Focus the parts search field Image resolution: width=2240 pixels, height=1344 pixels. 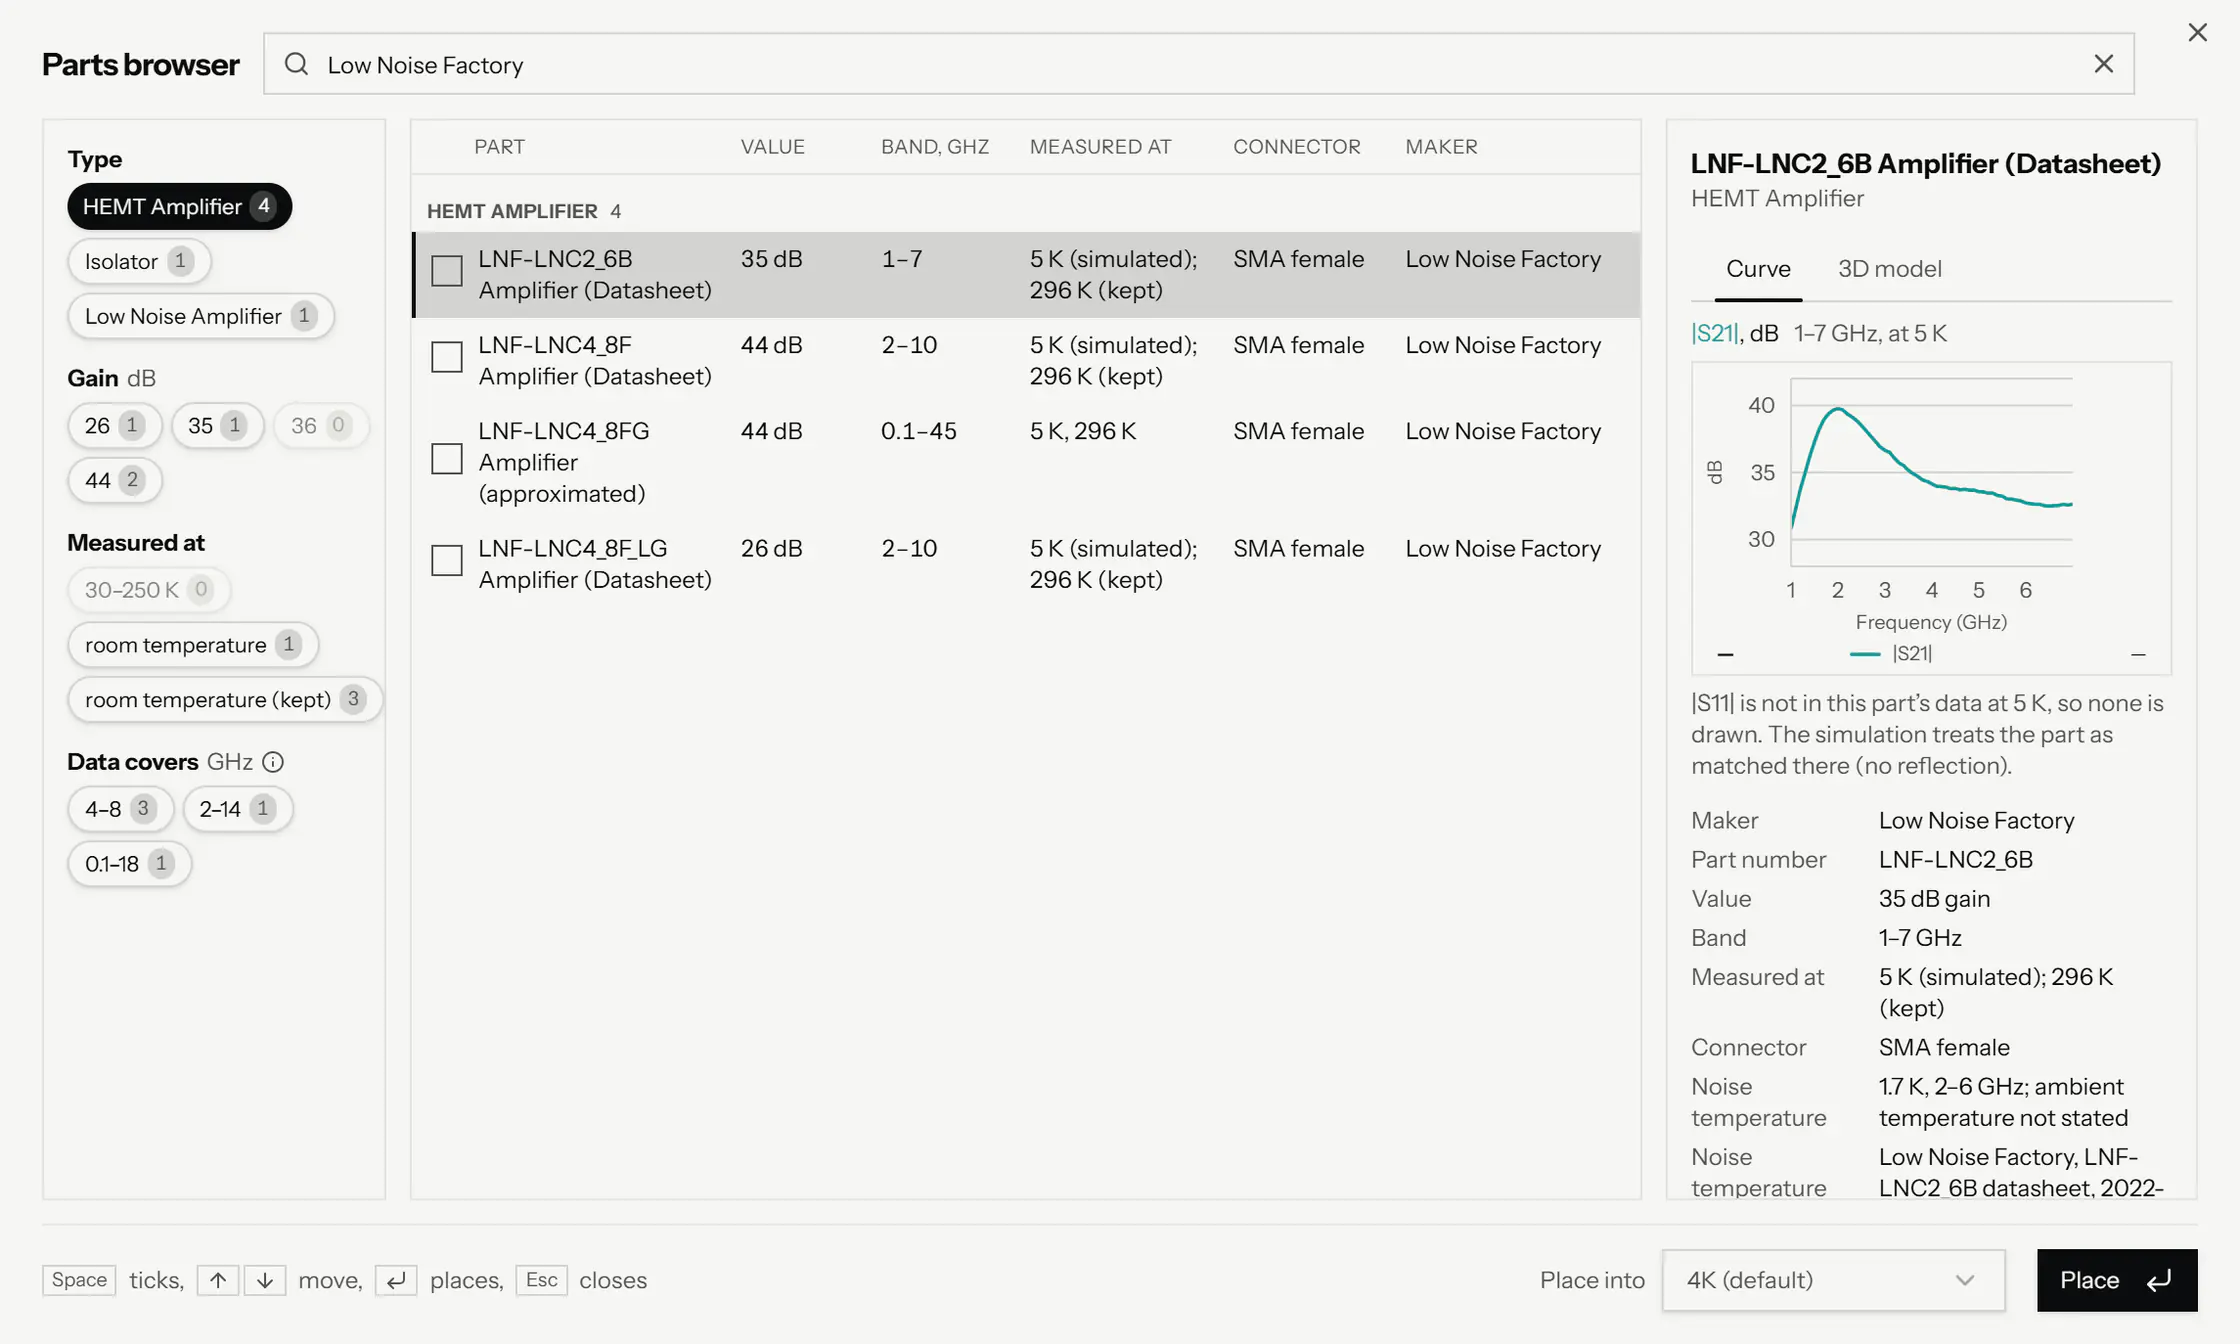1198,64
